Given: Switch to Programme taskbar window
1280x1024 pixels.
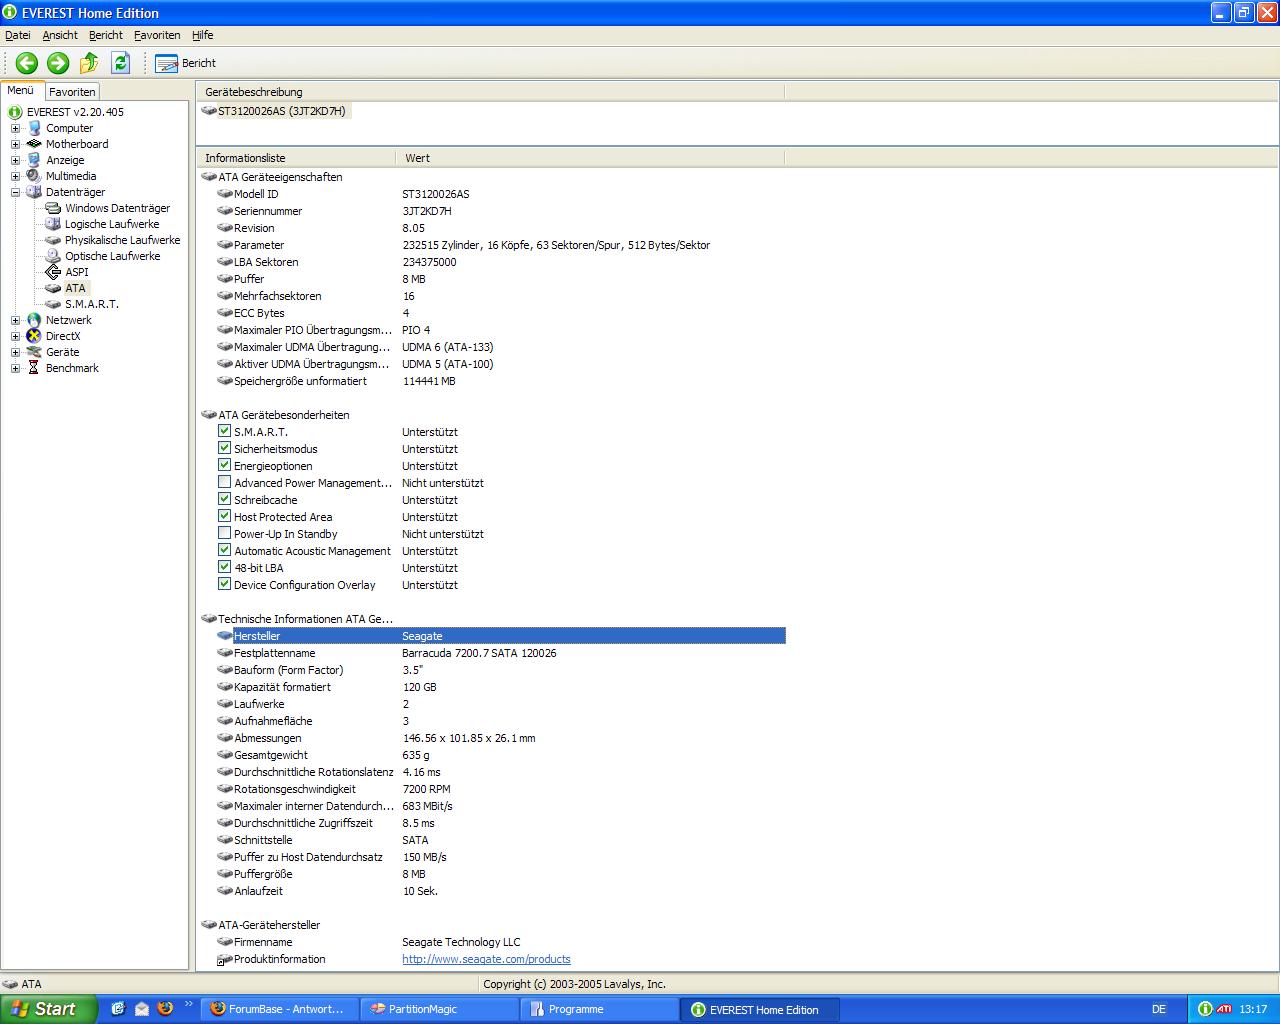Looking at the screenshot, I should pos(598,1009).
